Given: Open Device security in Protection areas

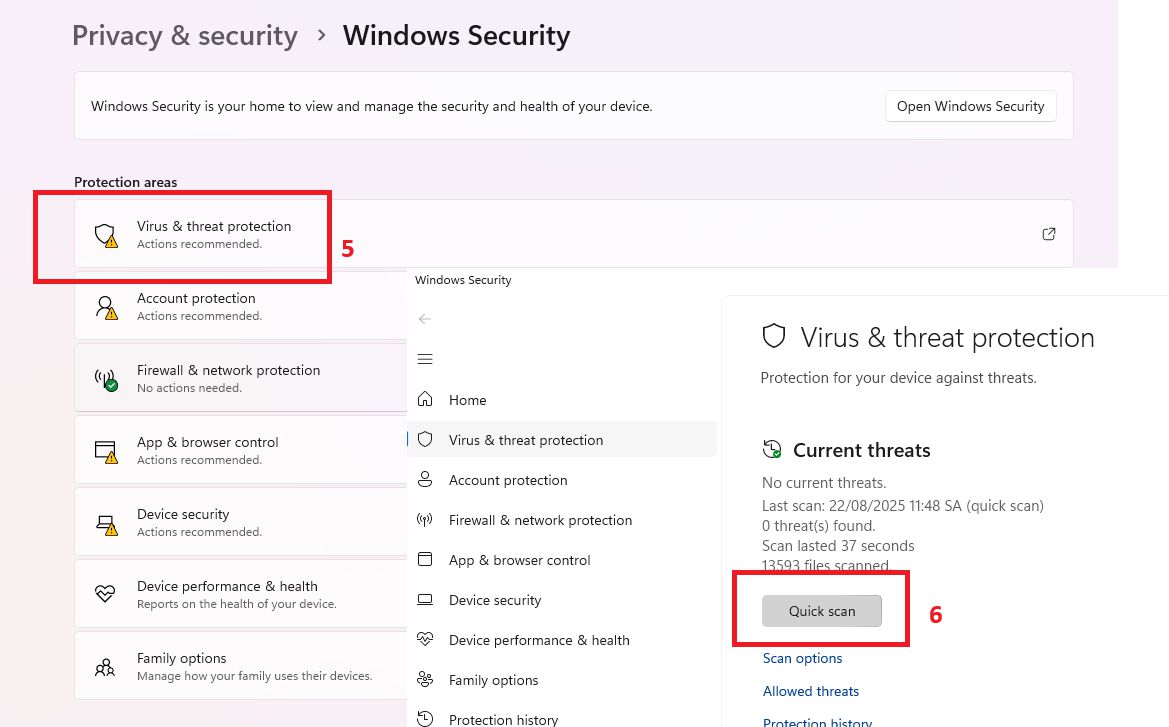Looking at the screenshot, I should 241,522.
